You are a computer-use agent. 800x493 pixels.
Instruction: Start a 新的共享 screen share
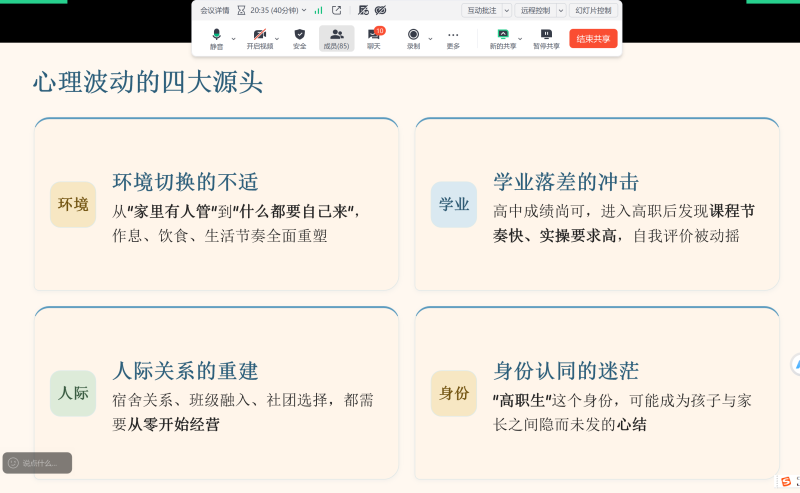[x=503, y=39]
